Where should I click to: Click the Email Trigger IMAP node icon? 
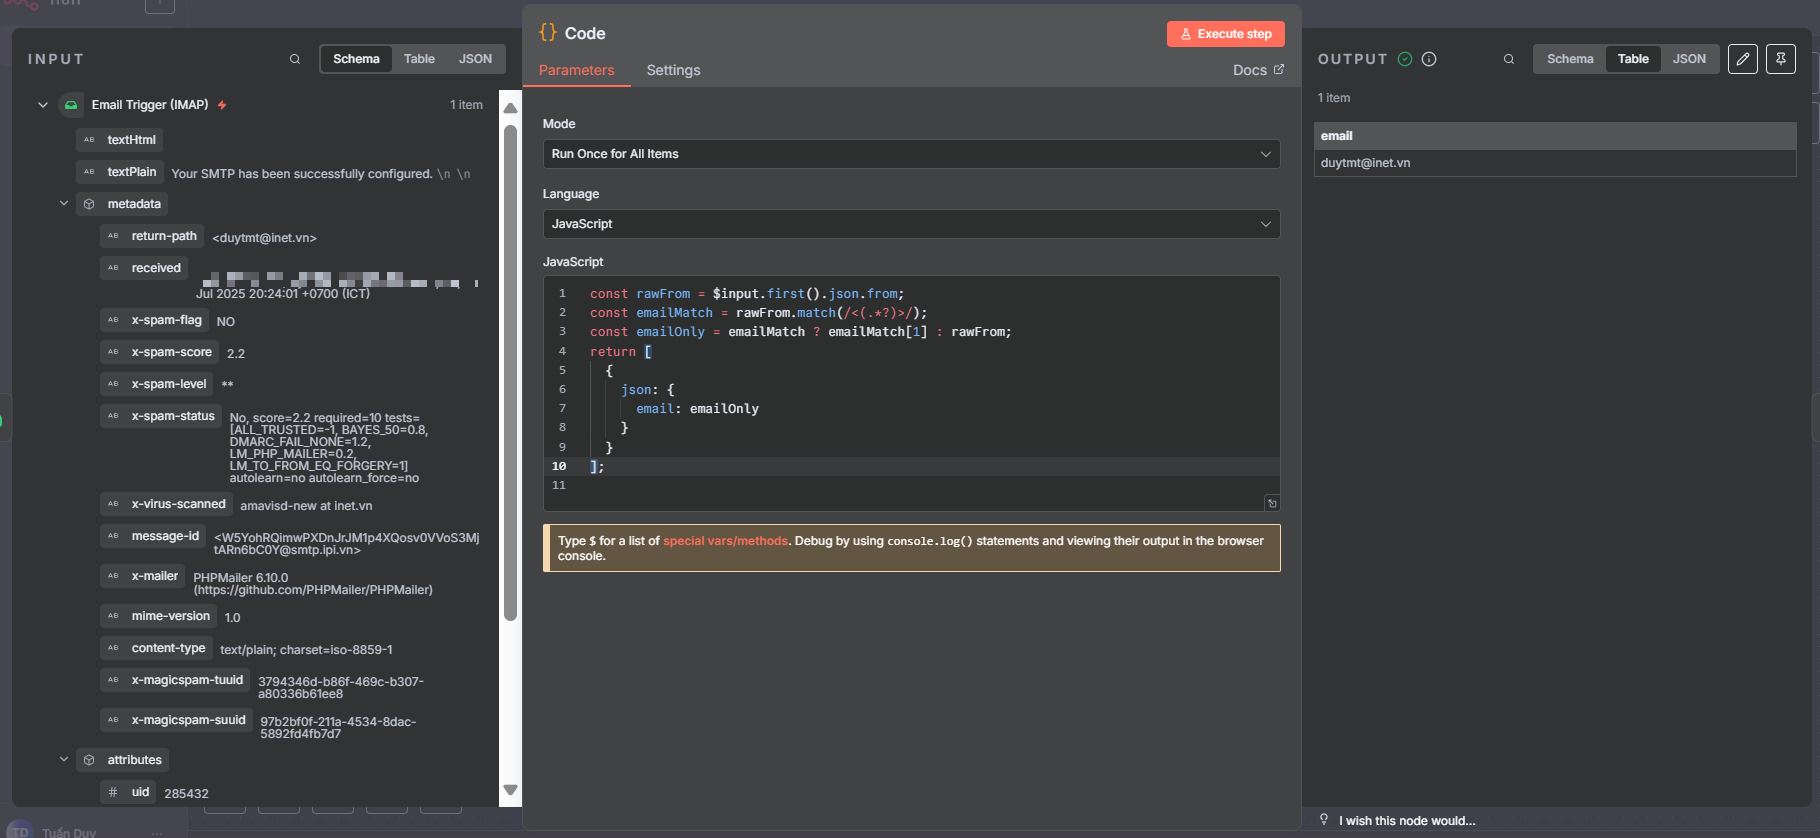[x=71, y=105]
